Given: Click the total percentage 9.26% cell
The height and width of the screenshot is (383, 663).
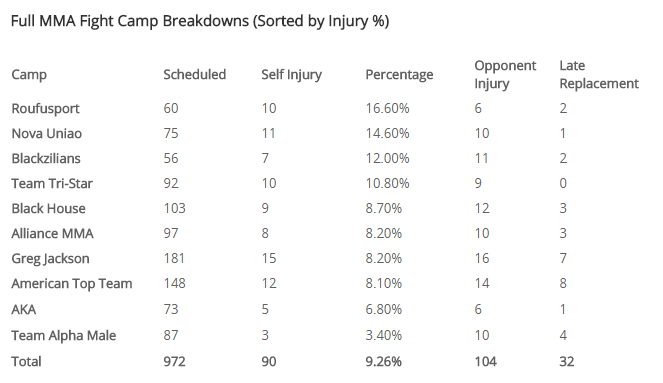Looking at the screenshot, I should point(384,362).
